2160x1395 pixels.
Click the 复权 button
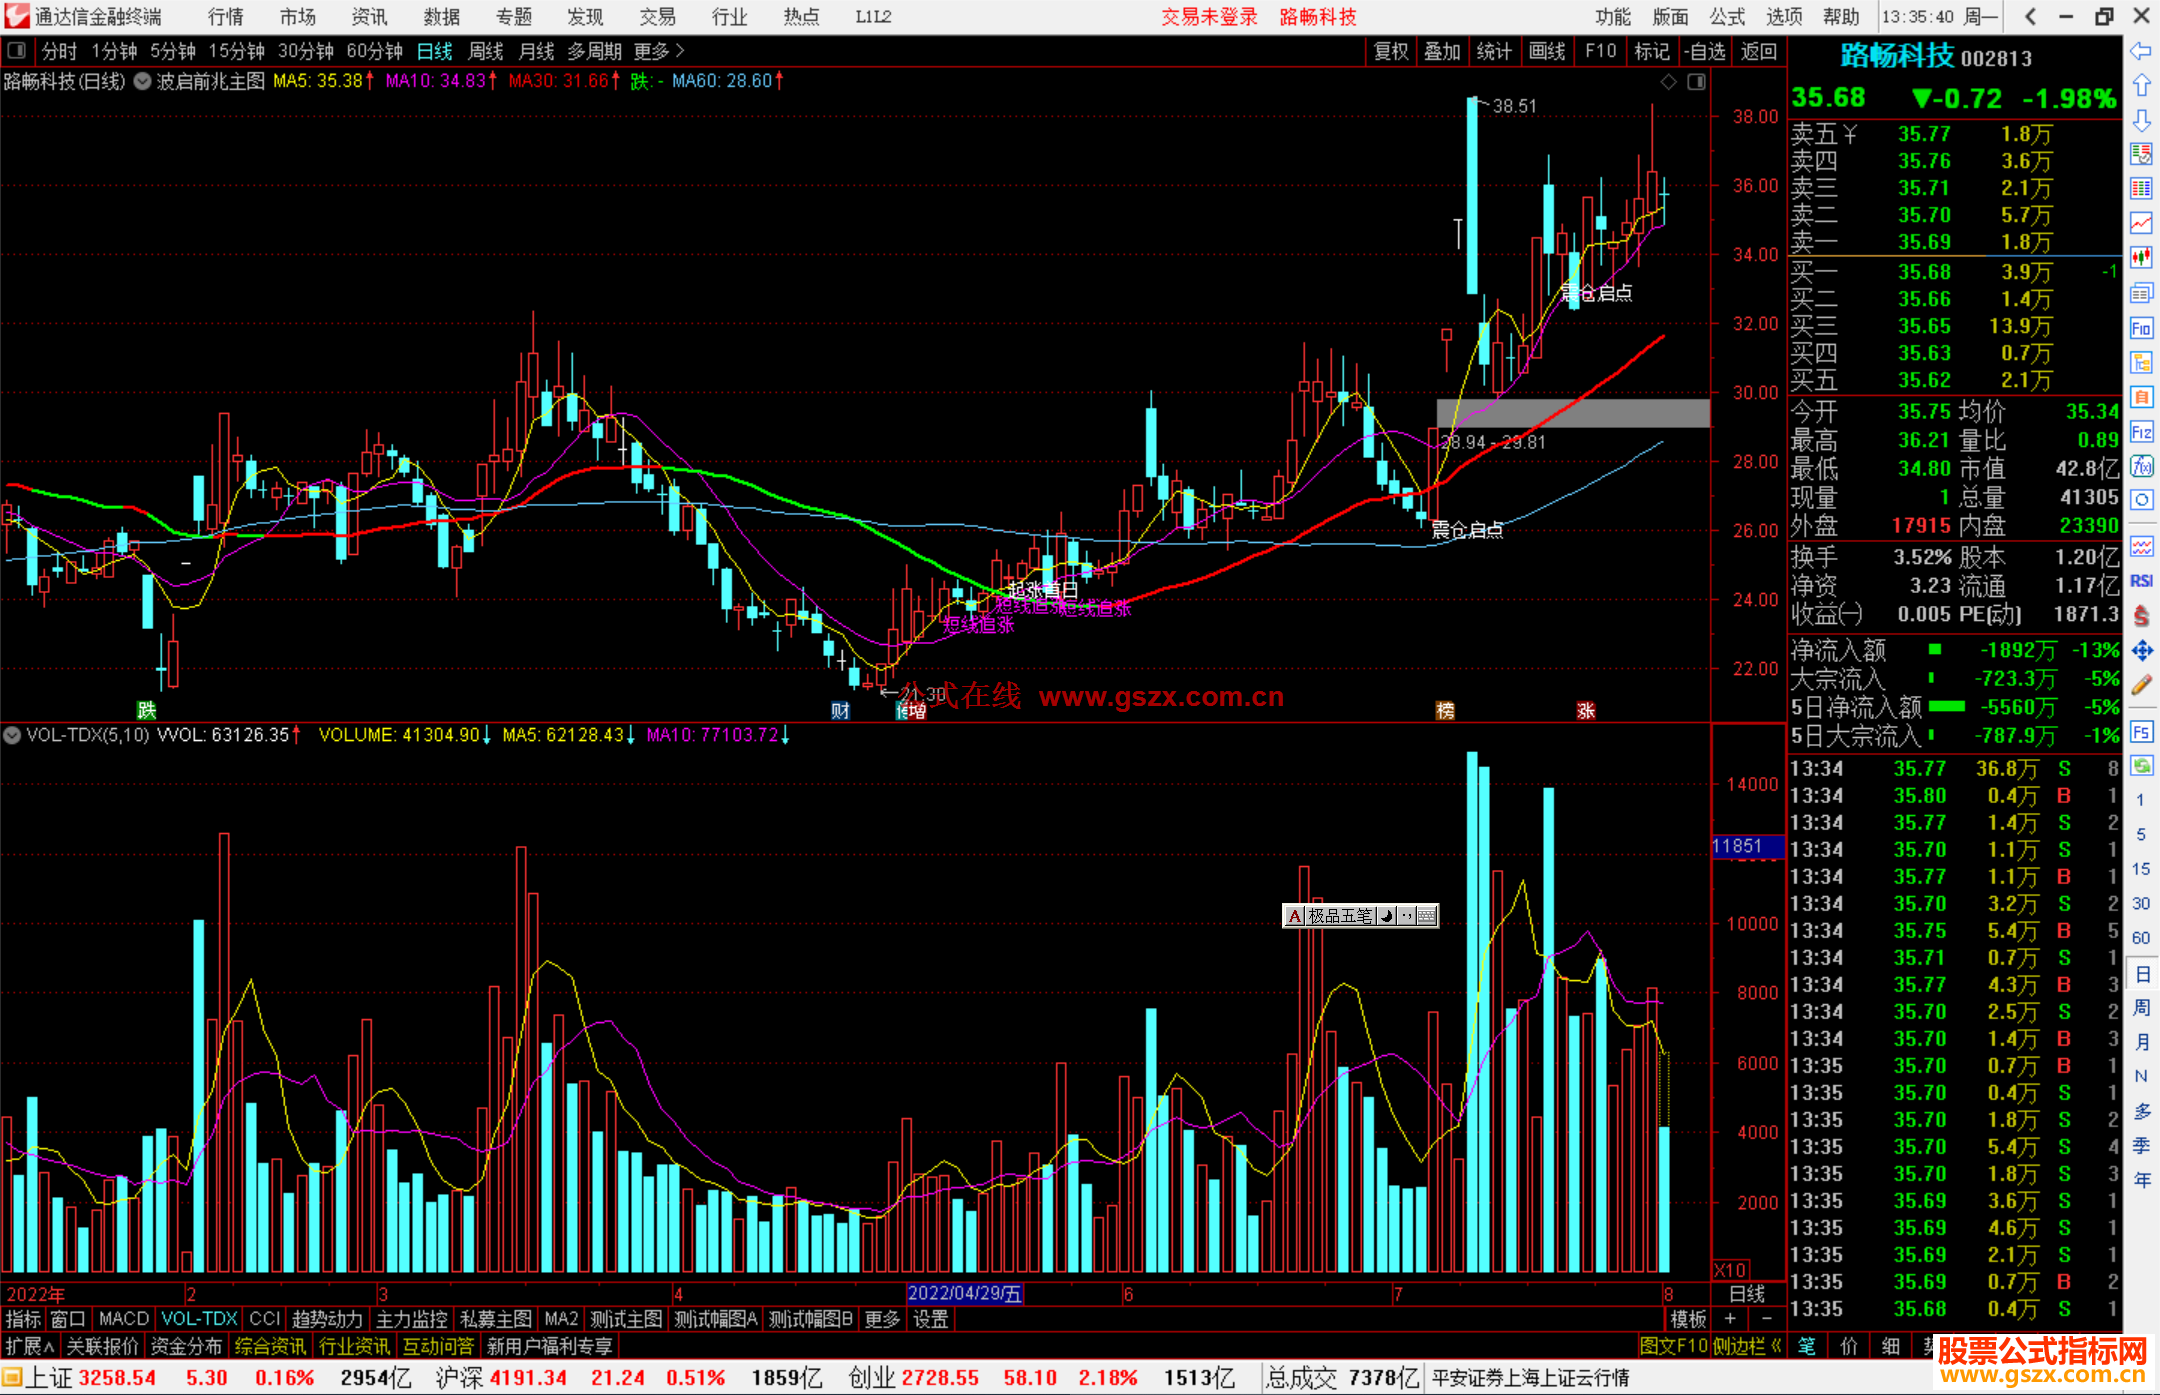point(1391,51)
